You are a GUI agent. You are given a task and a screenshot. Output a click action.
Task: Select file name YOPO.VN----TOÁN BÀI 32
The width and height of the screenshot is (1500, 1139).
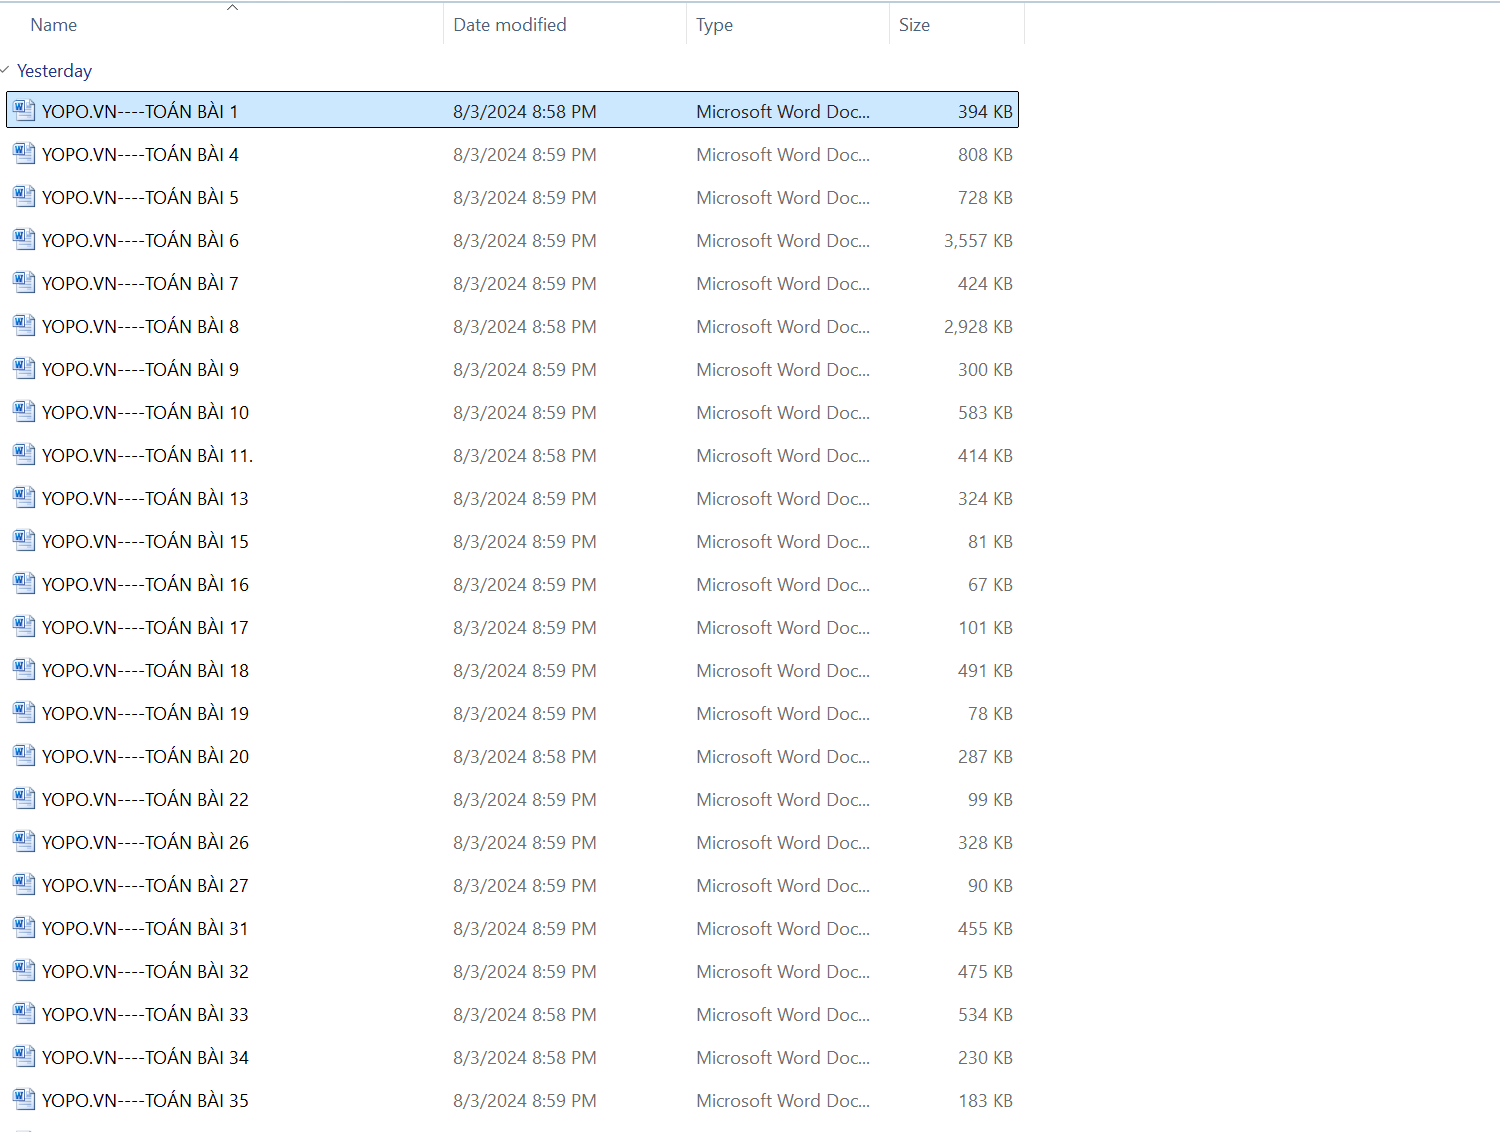pyautogui.click(x=145, y=971)
